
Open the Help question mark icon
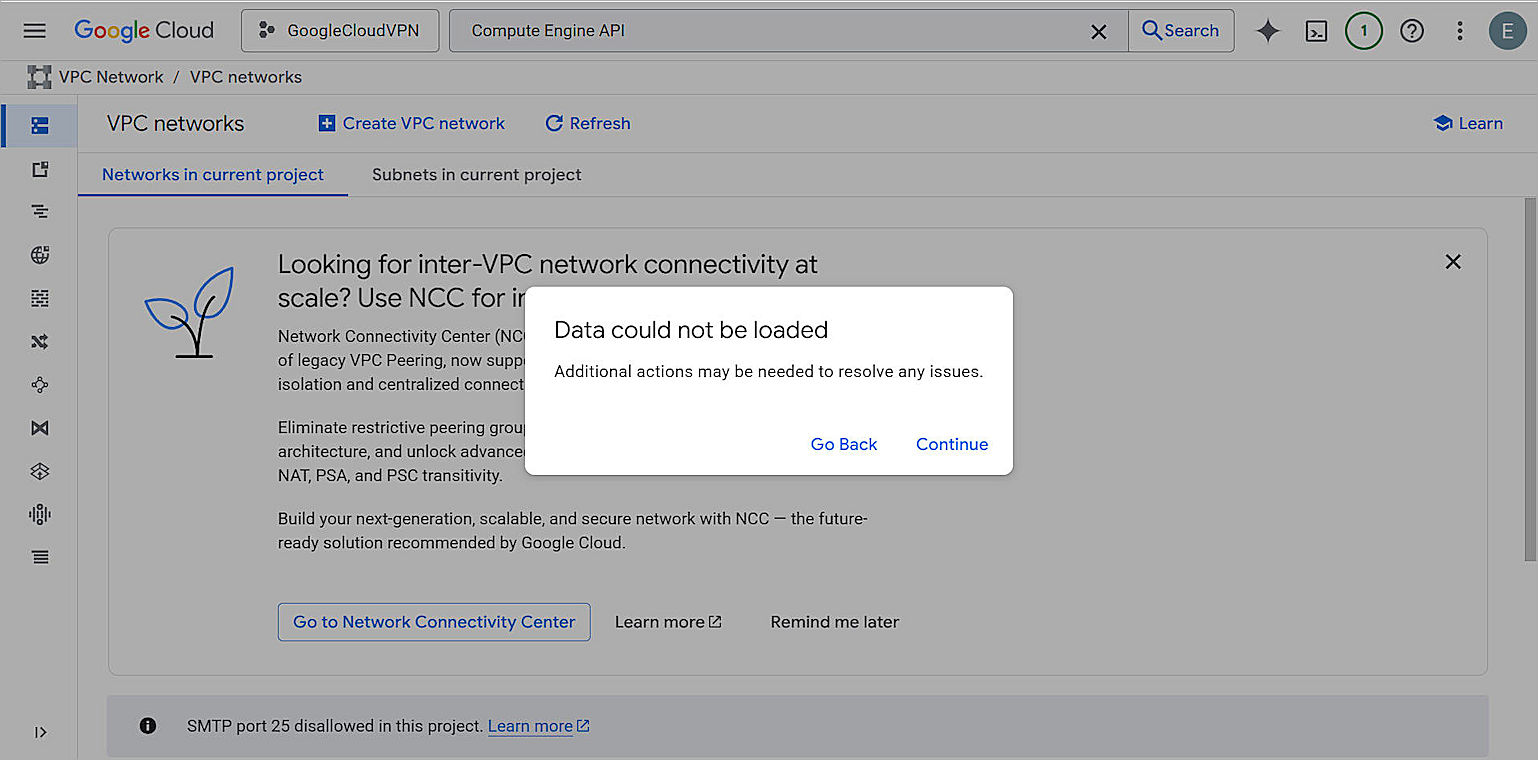tap(1412, 31)
